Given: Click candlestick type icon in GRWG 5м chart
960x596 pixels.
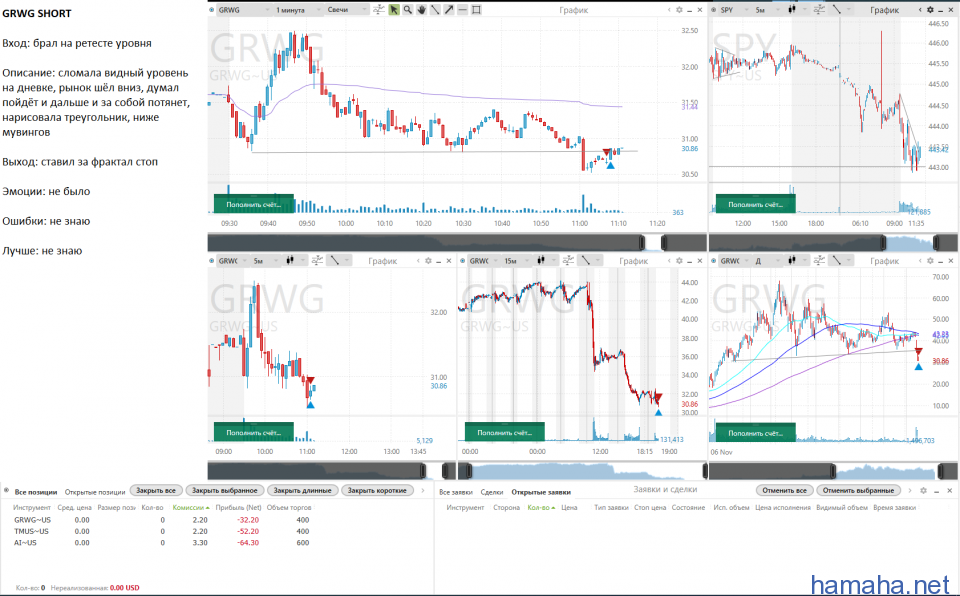Looking at the screenshot, I should point(291,261).
